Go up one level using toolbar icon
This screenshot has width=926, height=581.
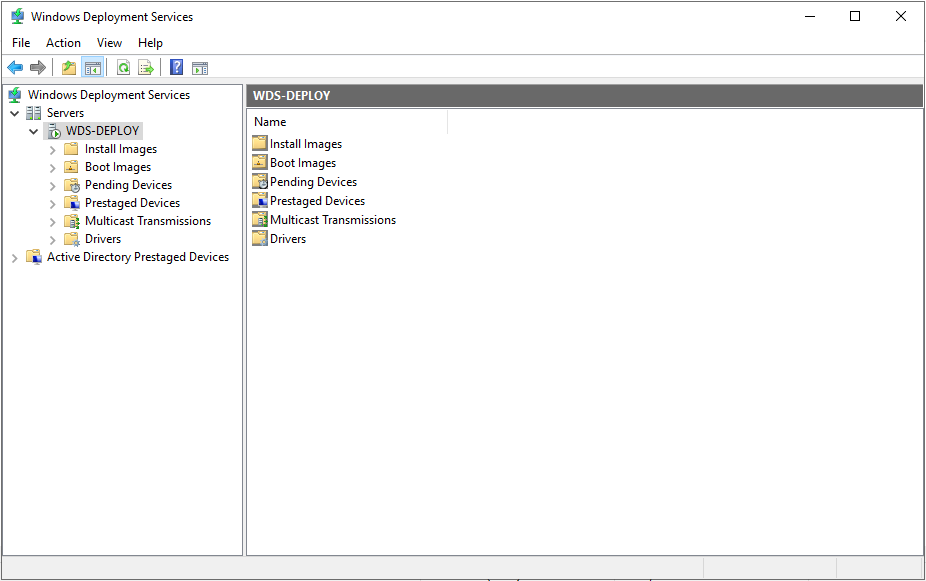pos(69,68)
